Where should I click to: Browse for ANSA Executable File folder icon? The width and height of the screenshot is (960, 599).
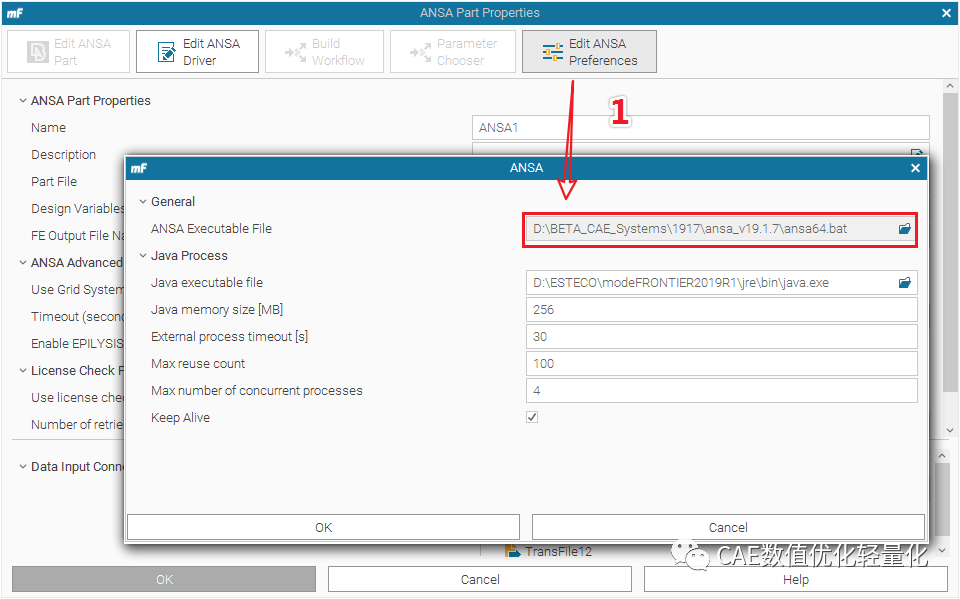coord(904,229)
